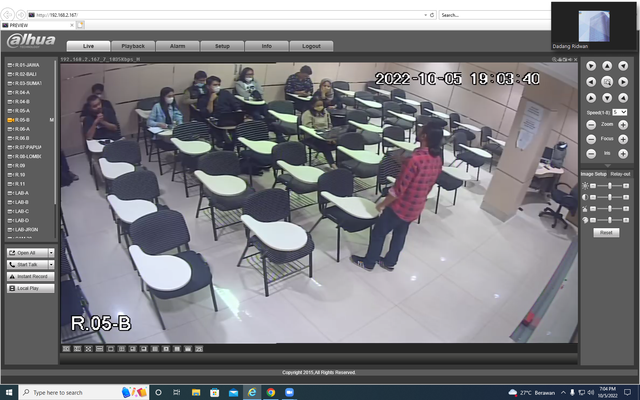The width and height of the screenshot is (640, 400).
Task: Click the Start Talk button
Action: 27,264
